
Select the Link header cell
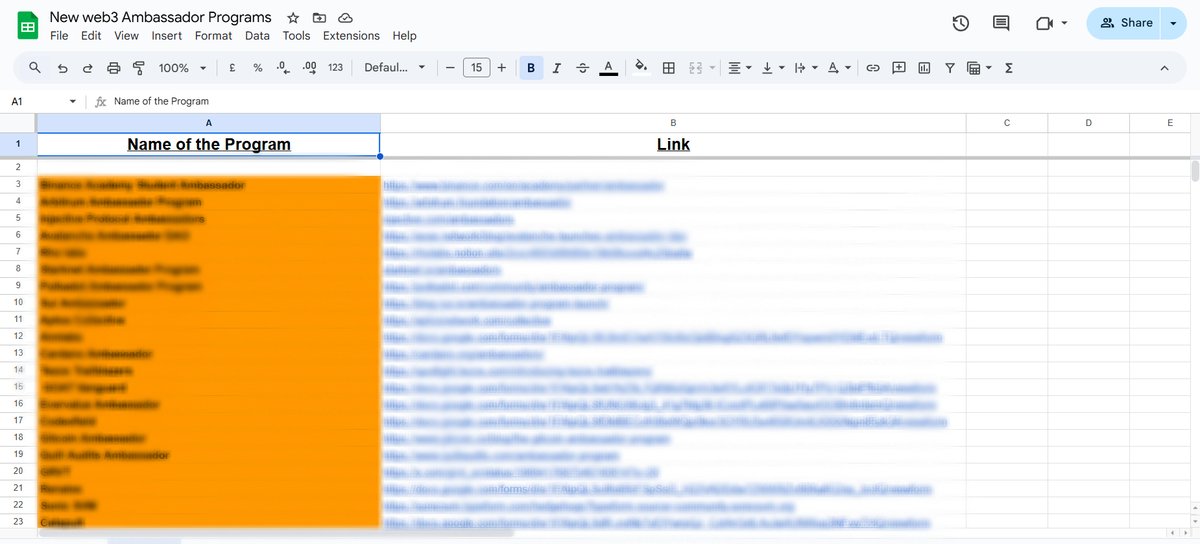coord(673,144)
